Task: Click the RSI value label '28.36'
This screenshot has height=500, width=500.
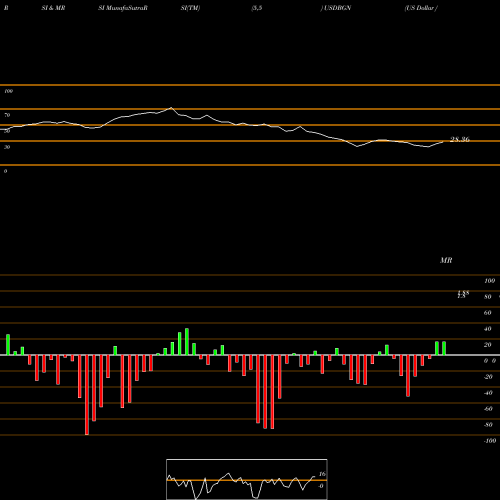Action: [x=460, y=139]
